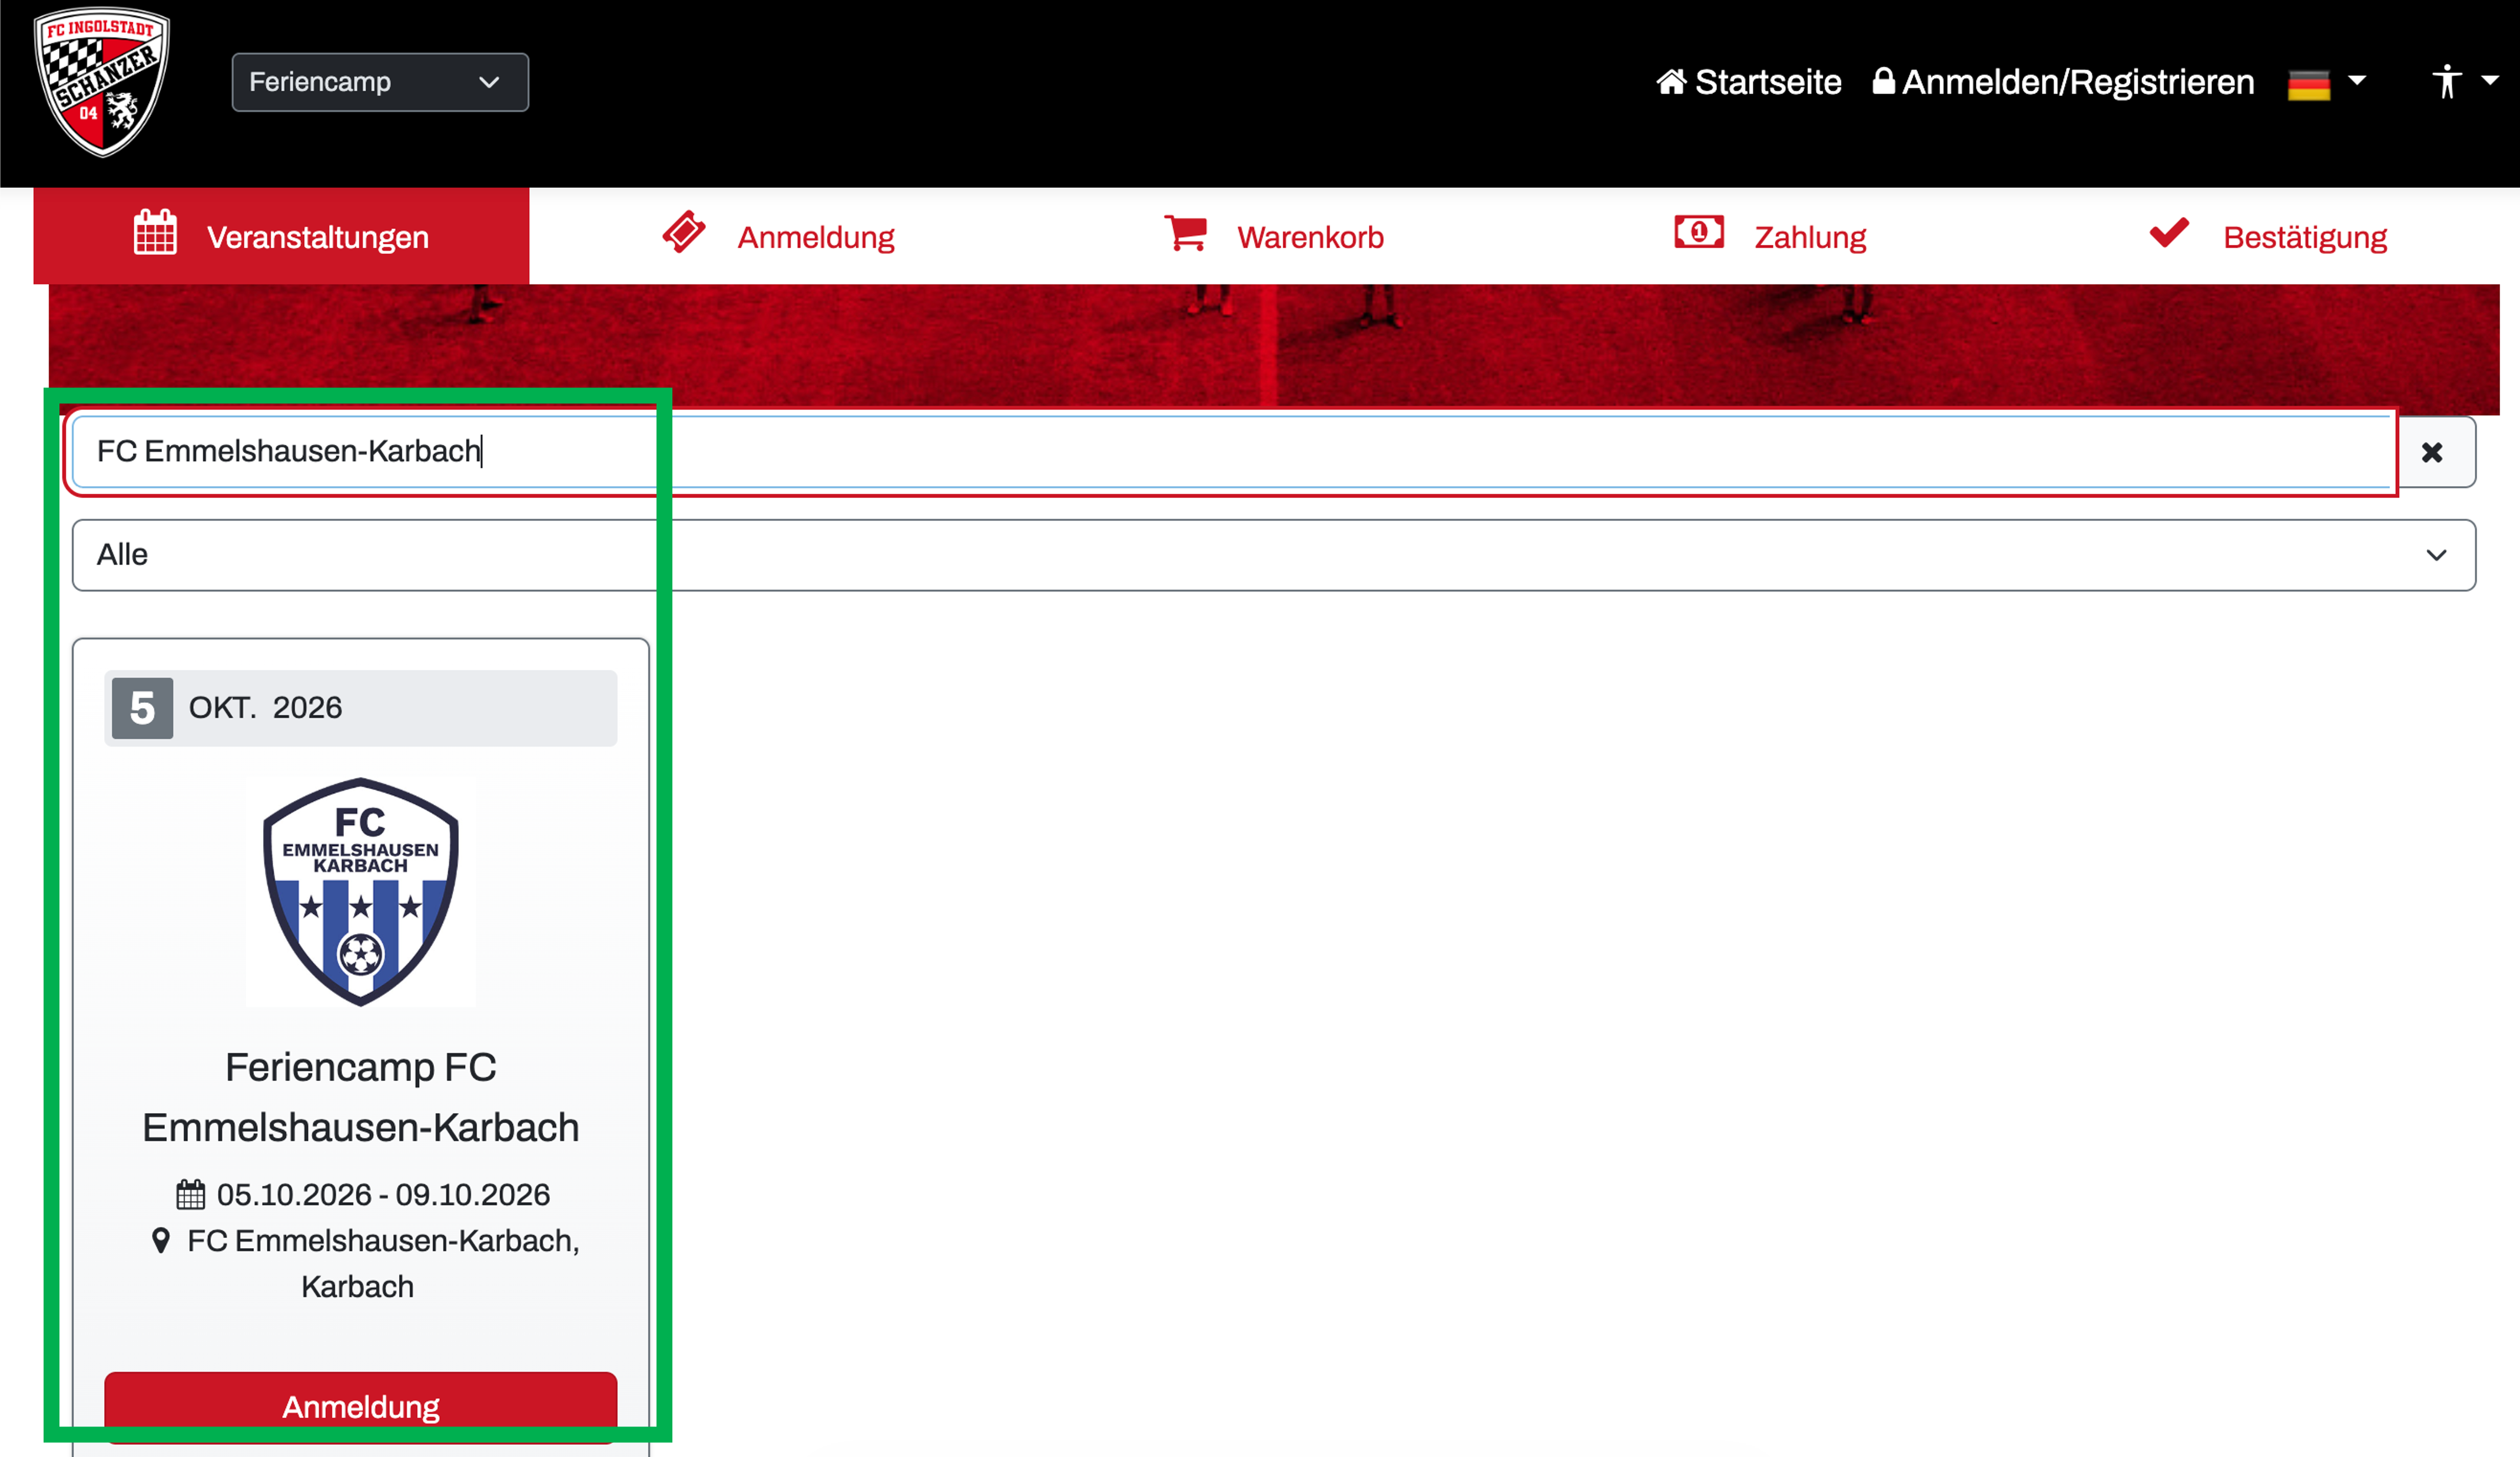Open the Zahlung step tab
Viewport: 2520px width, 1457px height.
1809,237
